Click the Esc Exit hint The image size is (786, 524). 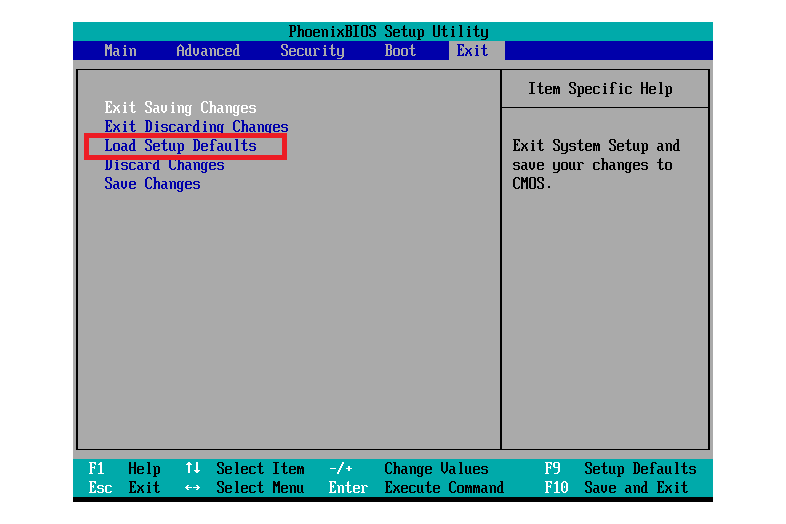[124, 488]
